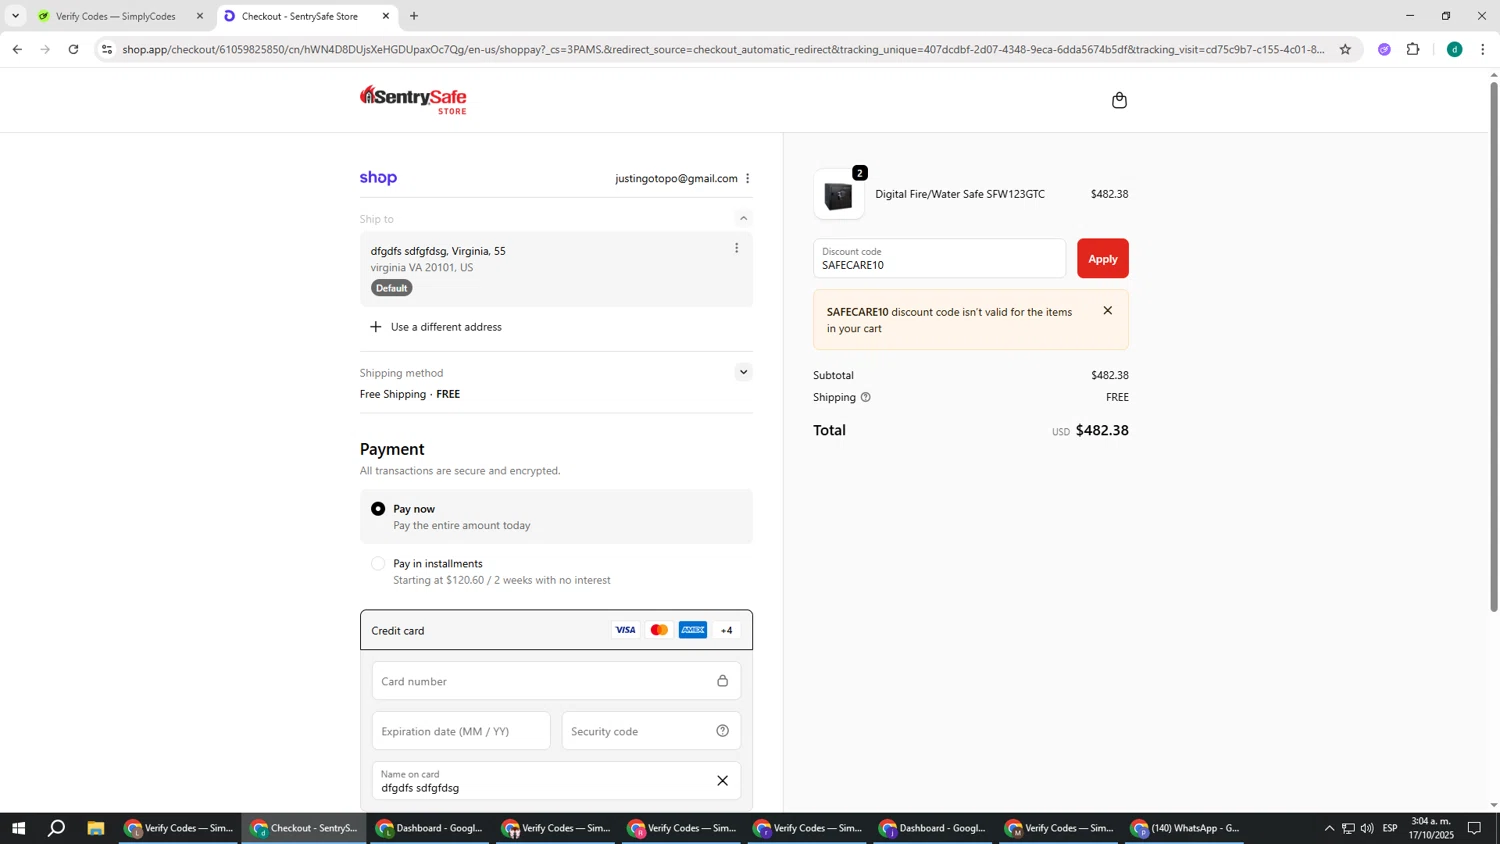
Task: Click the shipping info question mark icon
Action: (866, 398)
